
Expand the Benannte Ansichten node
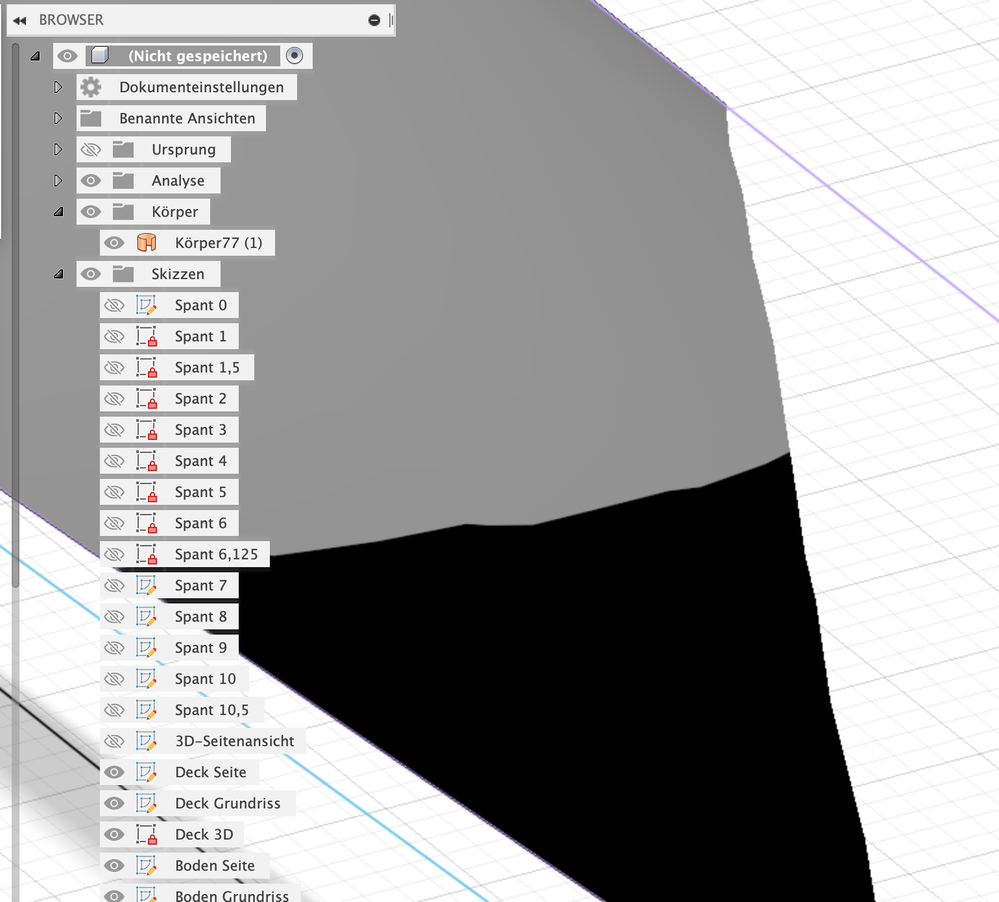(x=58, y=118)
